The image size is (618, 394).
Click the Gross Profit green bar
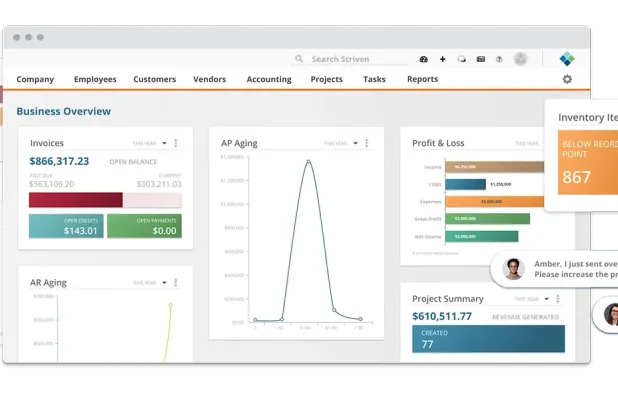(488, 219)
